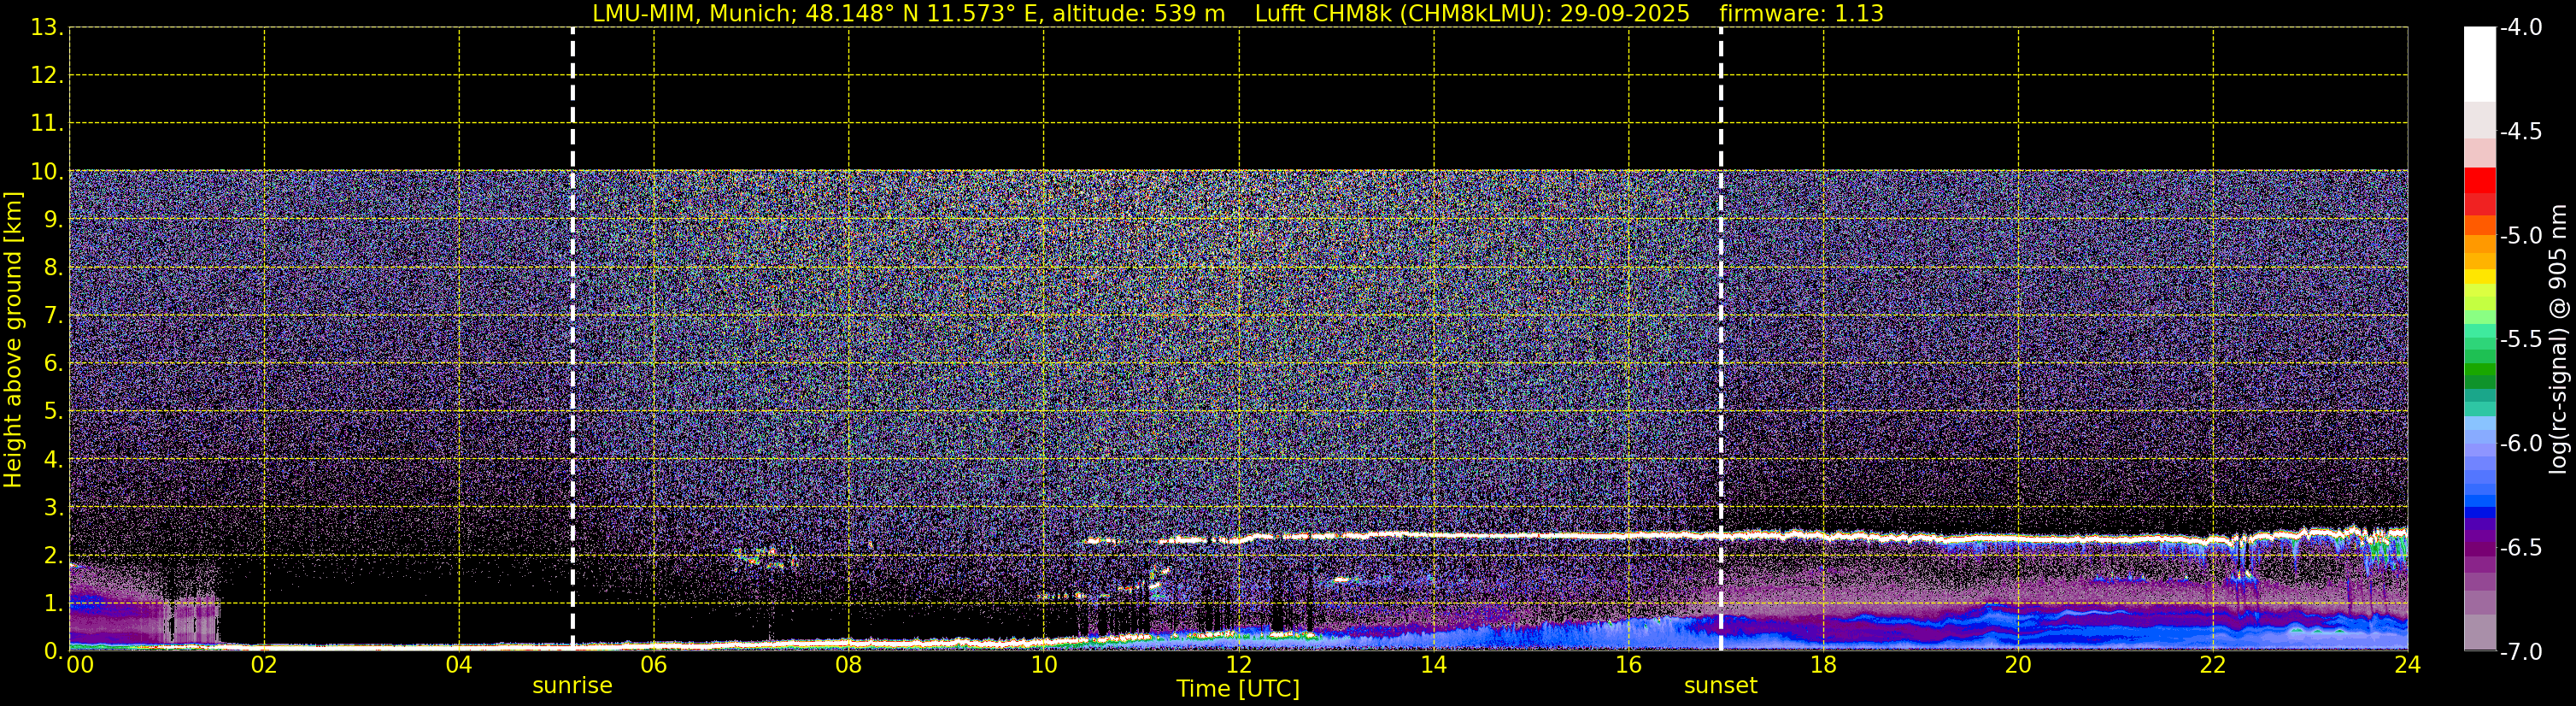Click the '10' tick on the time axis

point(1043,665)
